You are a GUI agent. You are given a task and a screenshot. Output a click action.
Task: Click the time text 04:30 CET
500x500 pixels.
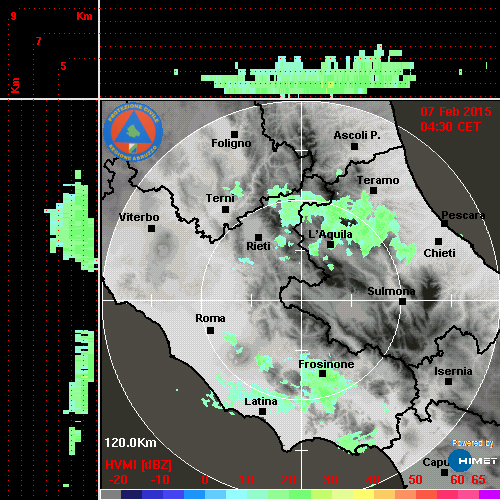[x=450, y=127]
